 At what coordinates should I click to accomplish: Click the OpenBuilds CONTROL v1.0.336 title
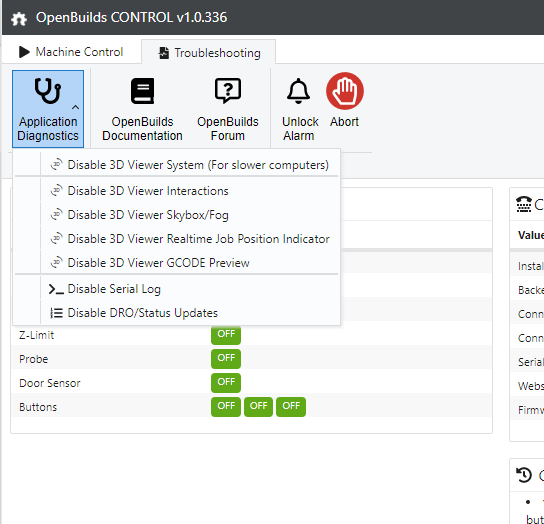click(x=131, y=17)
